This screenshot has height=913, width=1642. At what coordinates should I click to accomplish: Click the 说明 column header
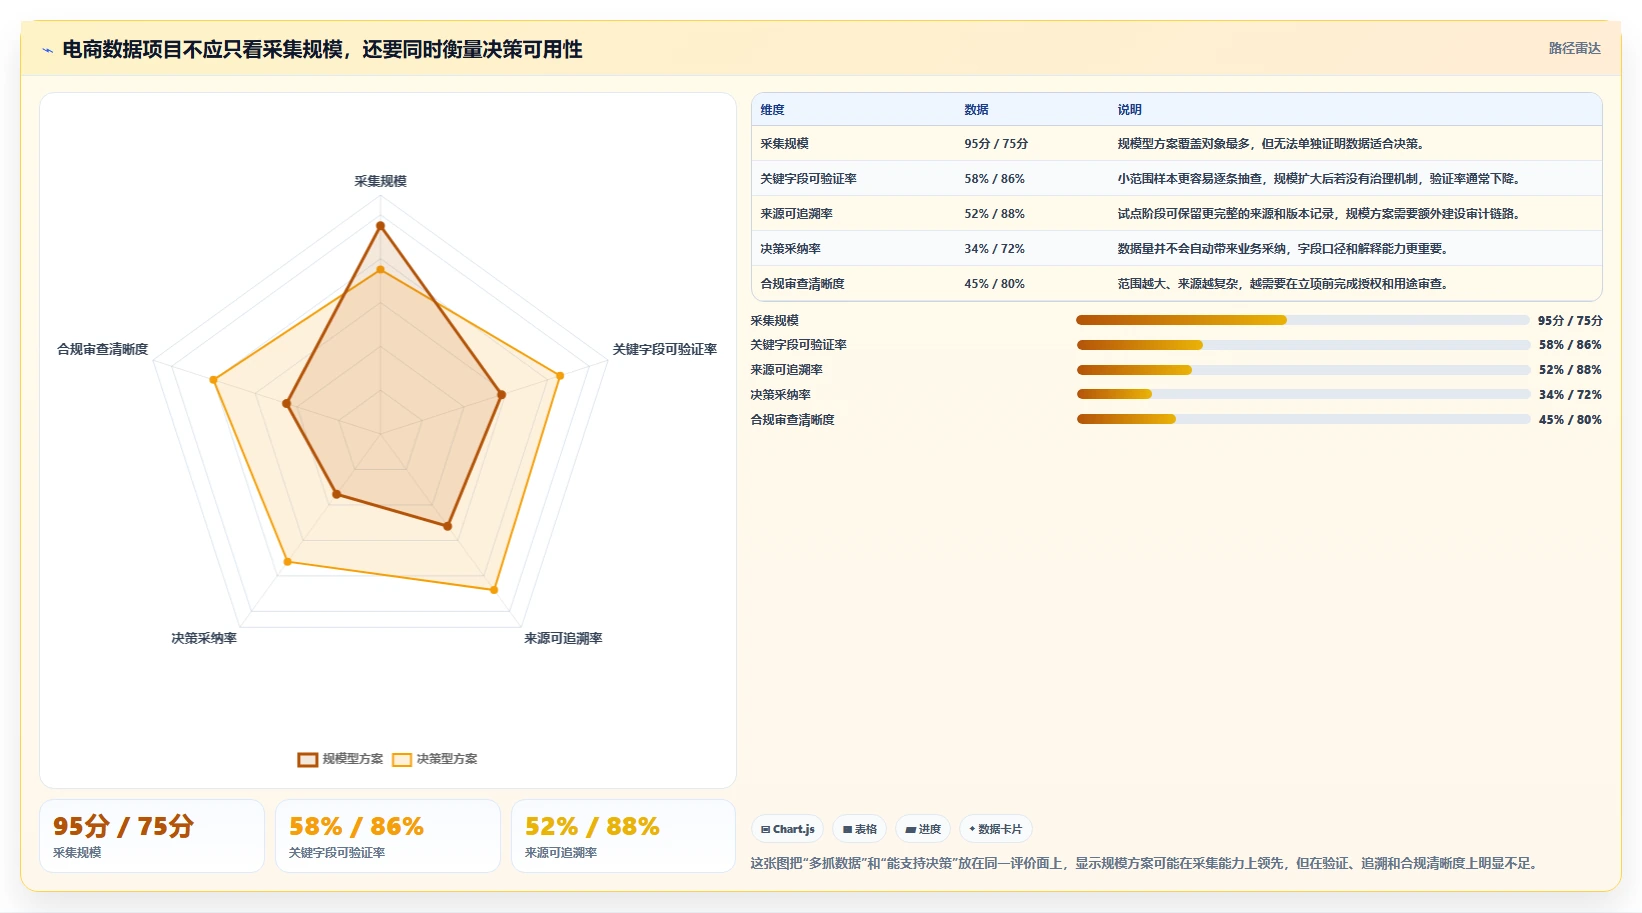pyautogui.click(x=1129, y=110)
